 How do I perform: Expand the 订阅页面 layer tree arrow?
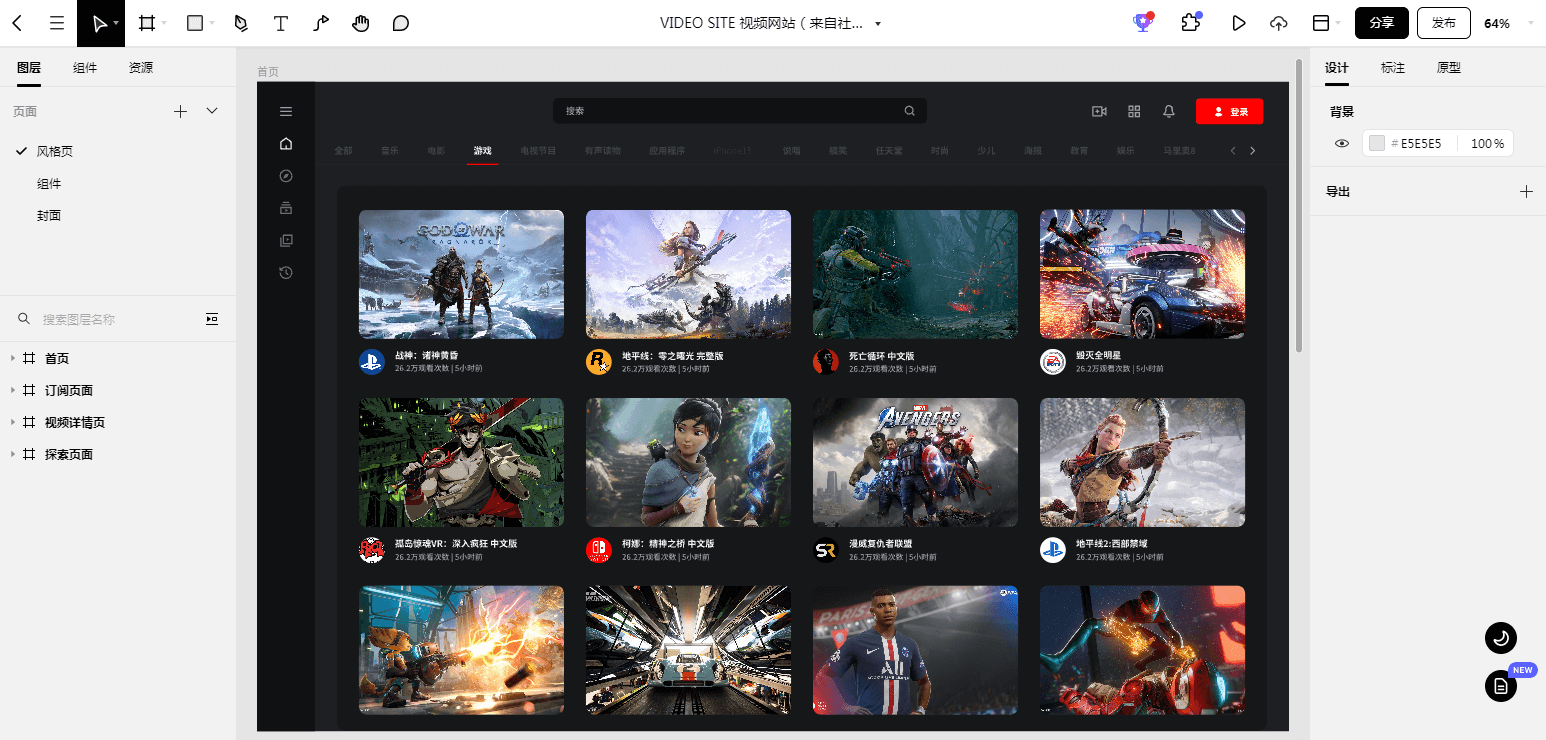pyautogui.click(x=12, y=390)
